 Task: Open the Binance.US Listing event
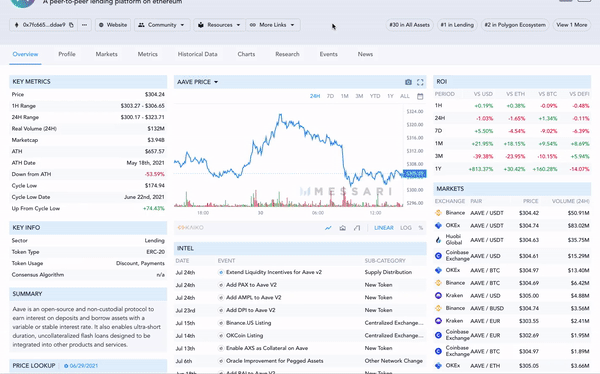248,323
